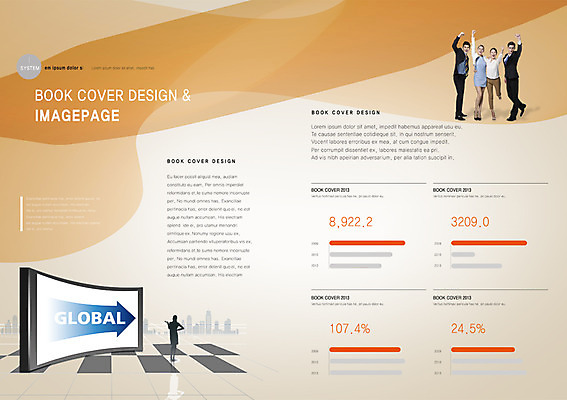Select the BOOK COVER DESIGN heading under the team photo

(x=346, y=112)
